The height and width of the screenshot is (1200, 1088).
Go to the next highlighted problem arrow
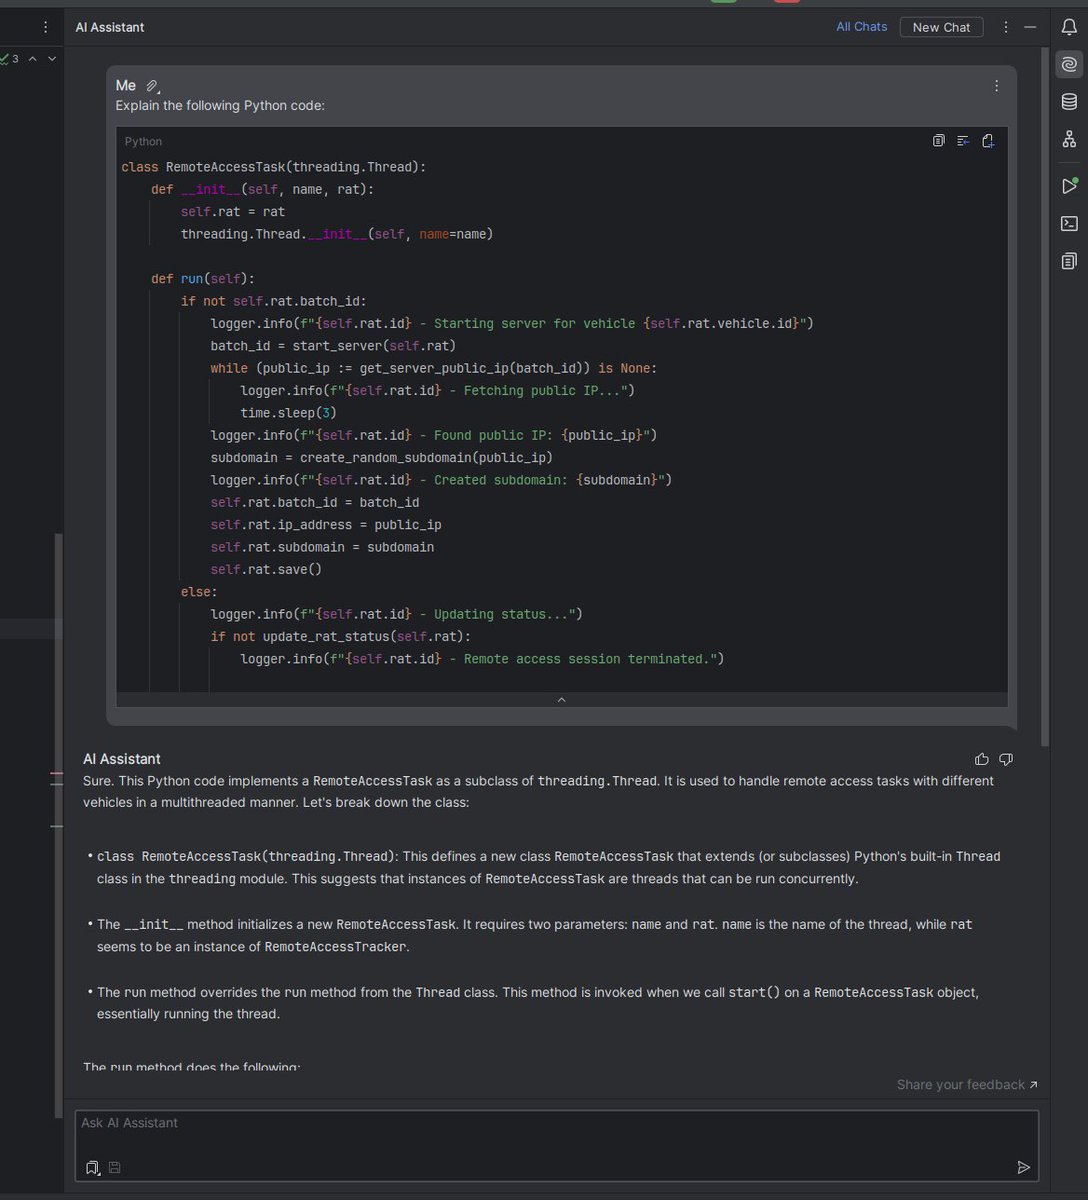(52, 59)
